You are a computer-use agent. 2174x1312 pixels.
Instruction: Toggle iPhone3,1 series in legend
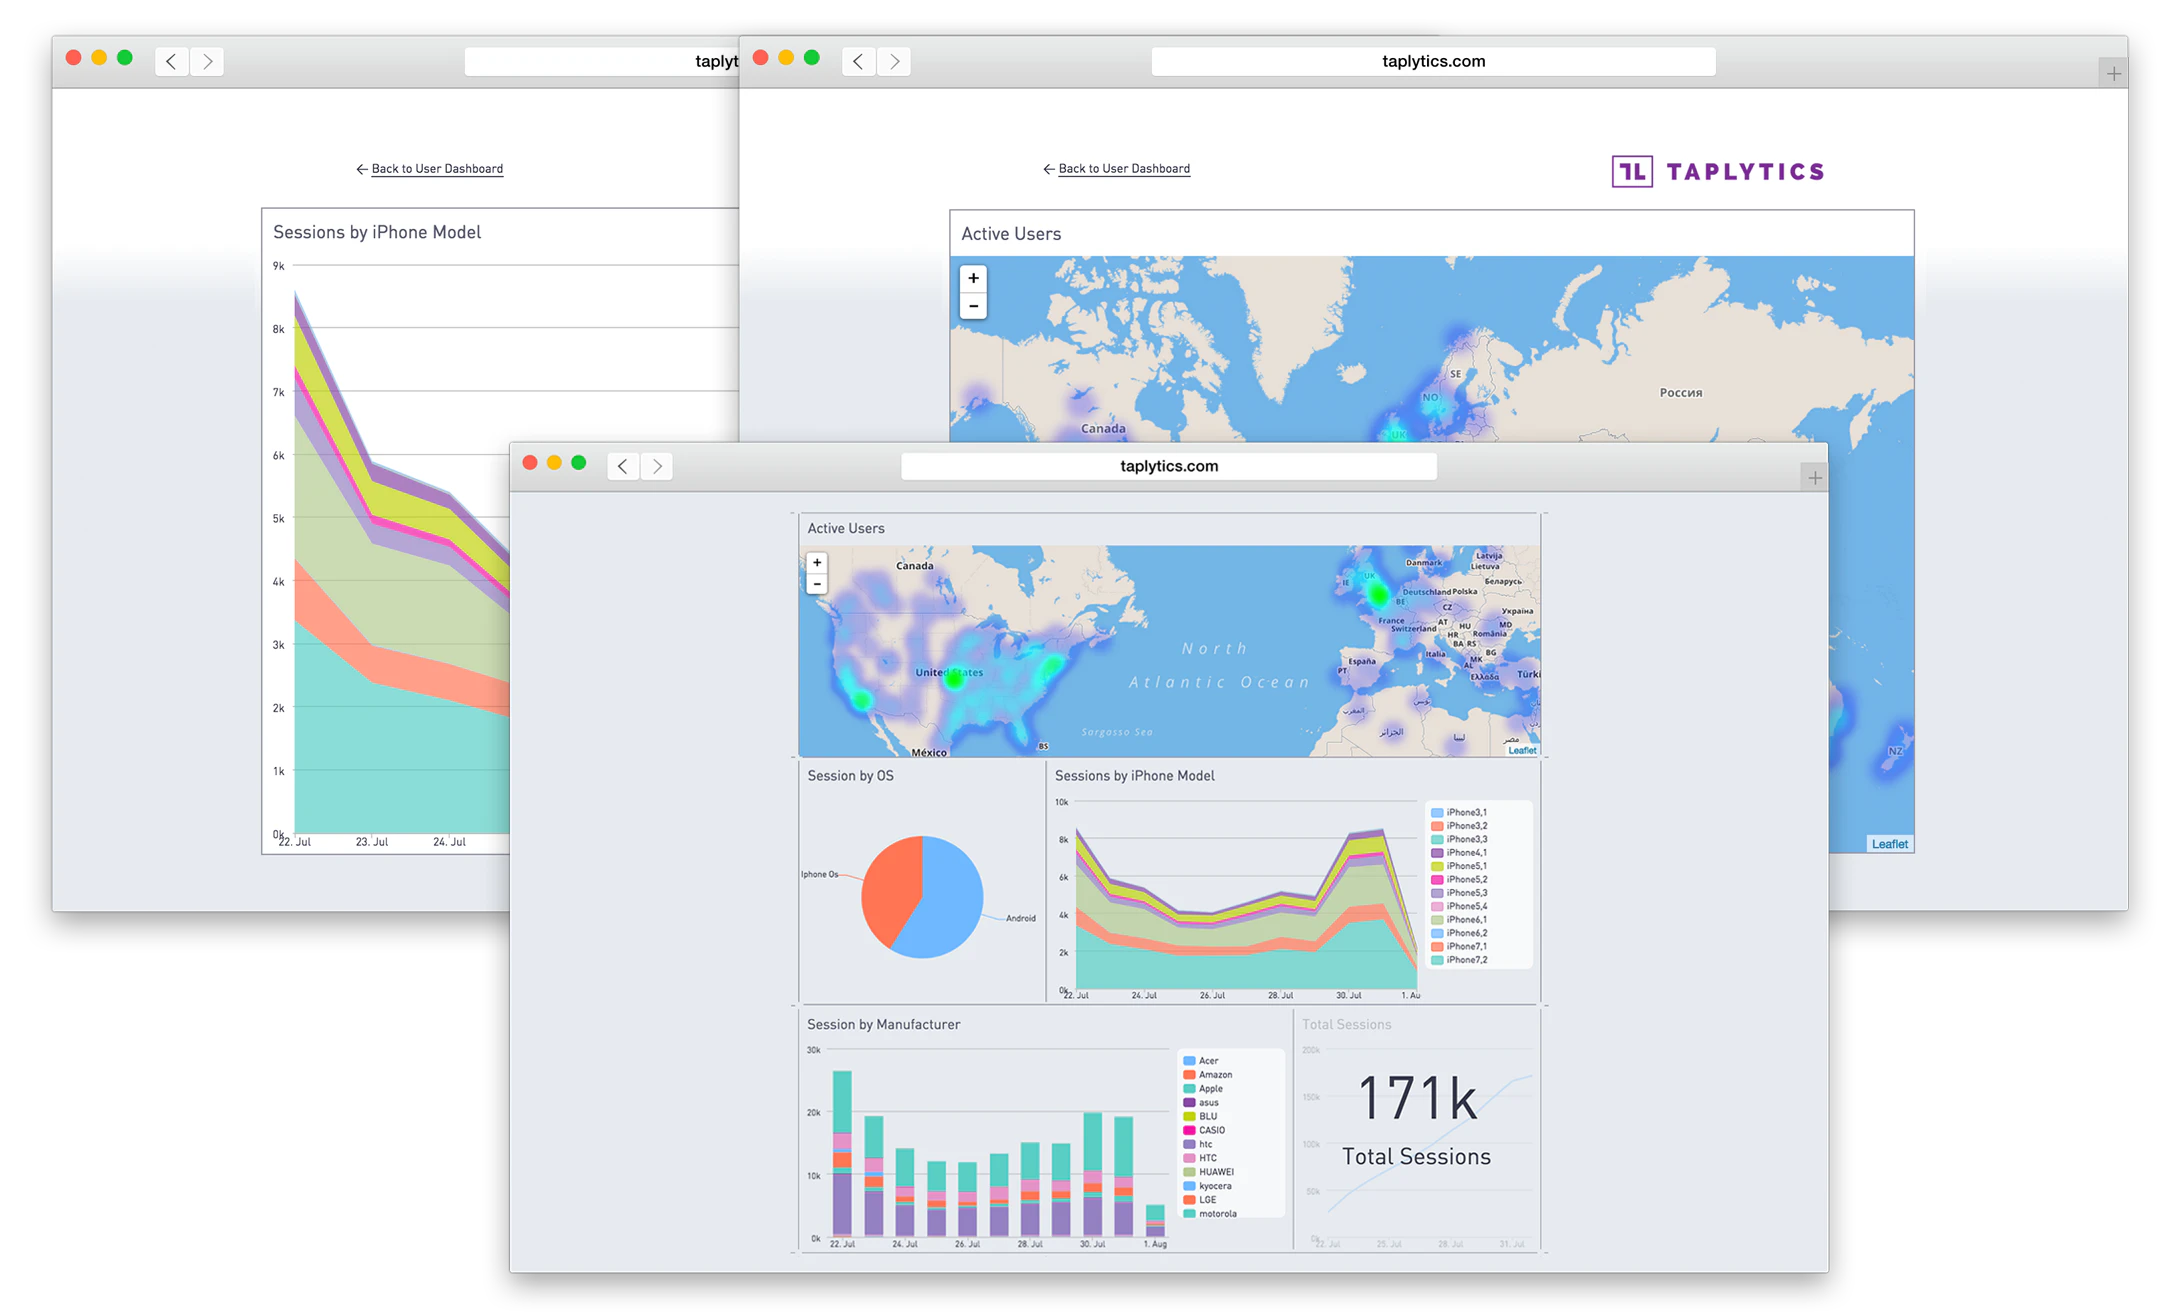(x=1465, y=813)
